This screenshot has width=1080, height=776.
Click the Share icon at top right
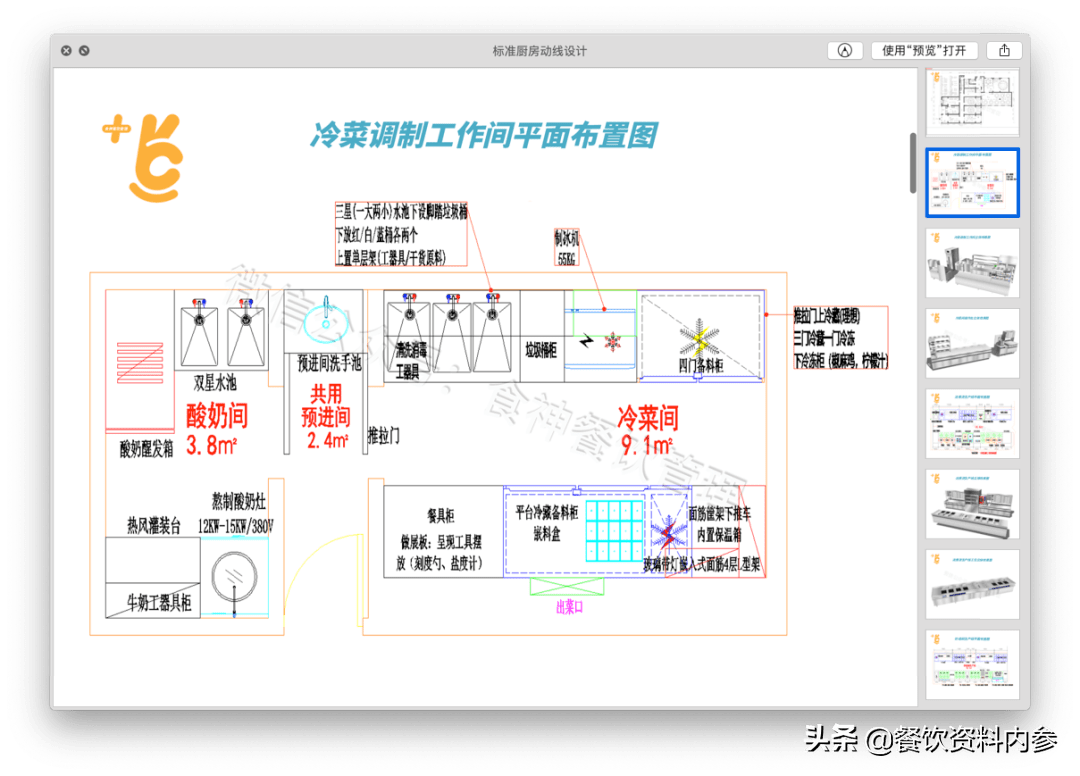point(1004,50)
